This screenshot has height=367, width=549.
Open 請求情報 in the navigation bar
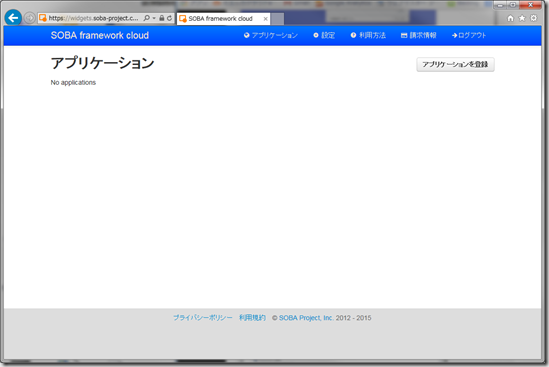tap(419, 35)
